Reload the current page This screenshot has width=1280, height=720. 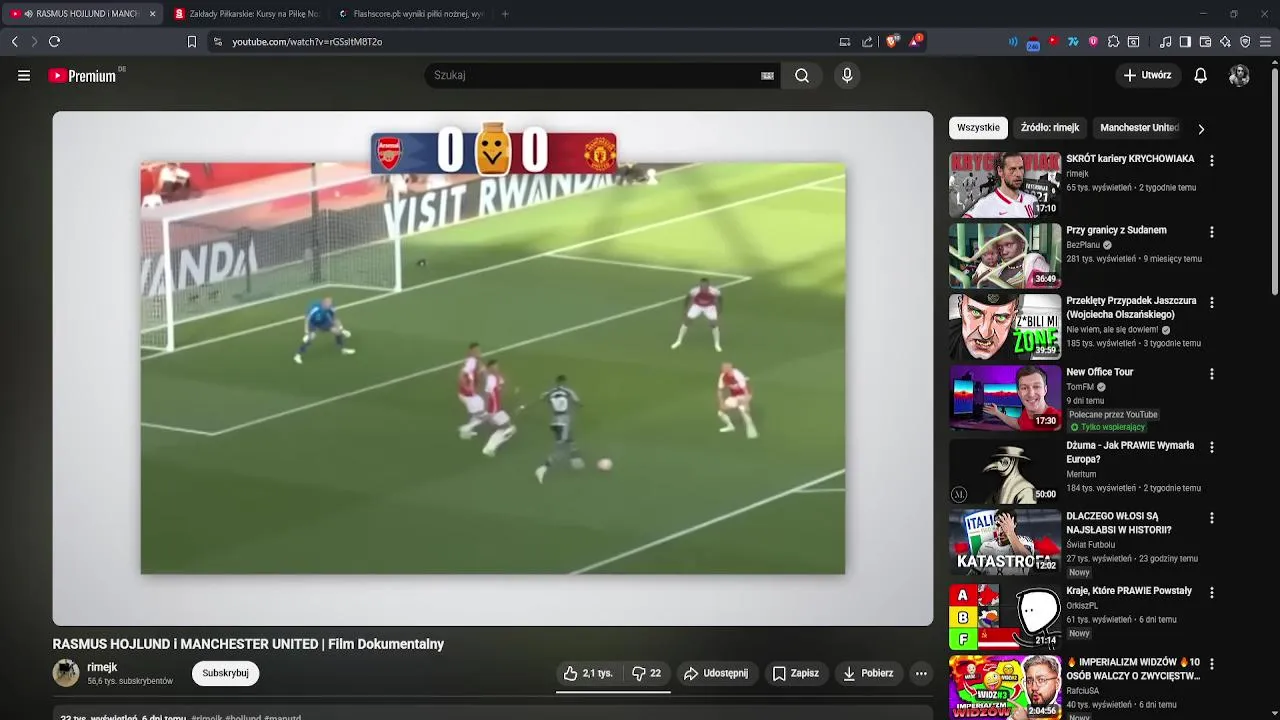pos(54,41)
